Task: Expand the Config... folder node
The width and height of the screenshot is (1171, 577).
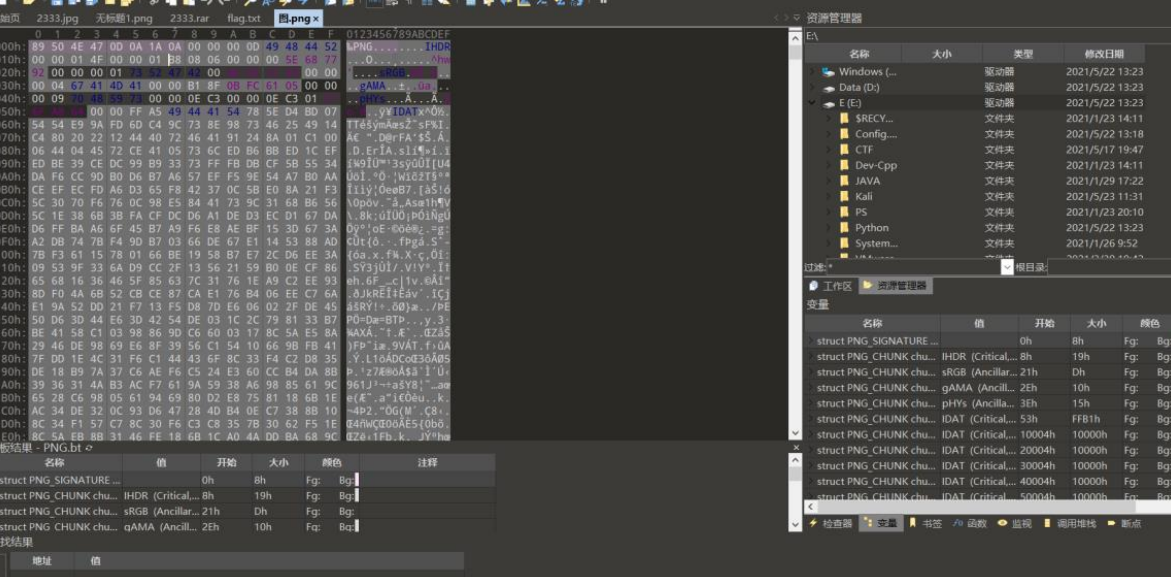Action: click(827, 134)
